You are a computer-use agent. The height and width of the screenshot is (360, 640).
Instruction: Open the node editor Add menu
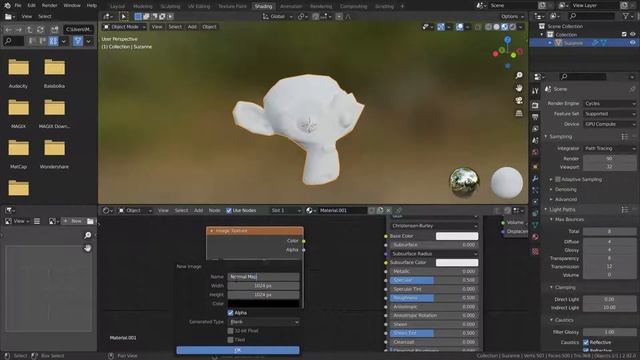[x=198, y=211]
